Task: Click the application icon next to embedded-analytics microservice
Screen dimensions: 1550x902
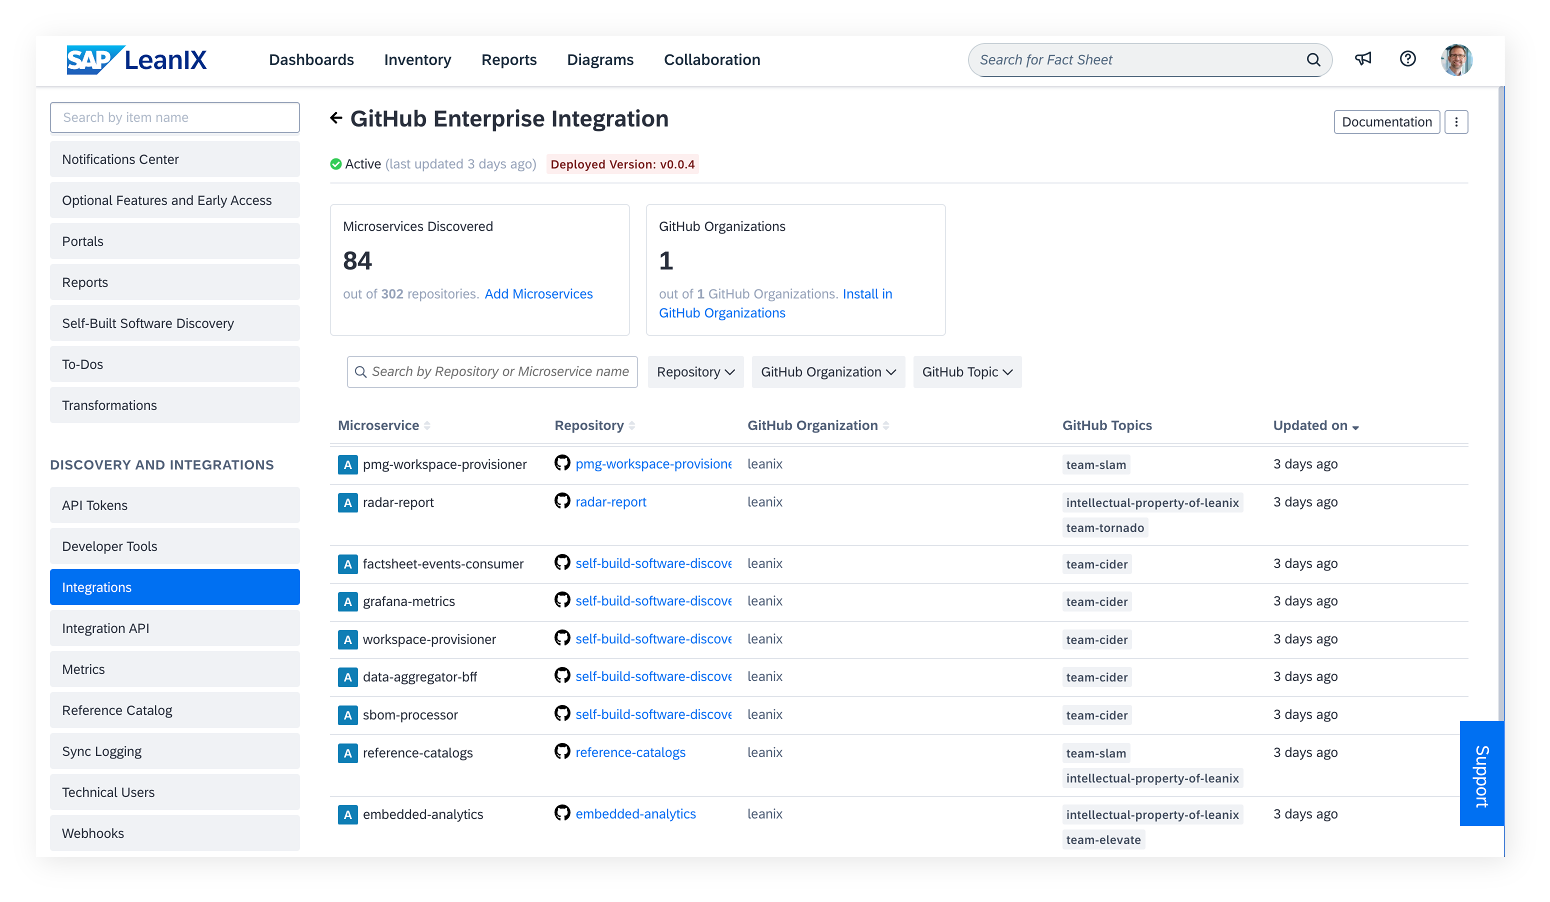Action: [348, 815]
